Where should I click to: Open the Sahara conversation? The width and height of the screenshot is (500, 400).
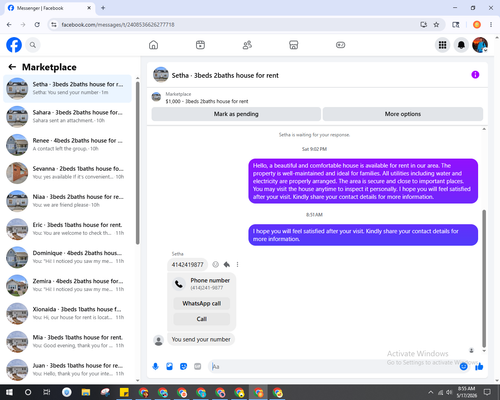coord(67,116)
